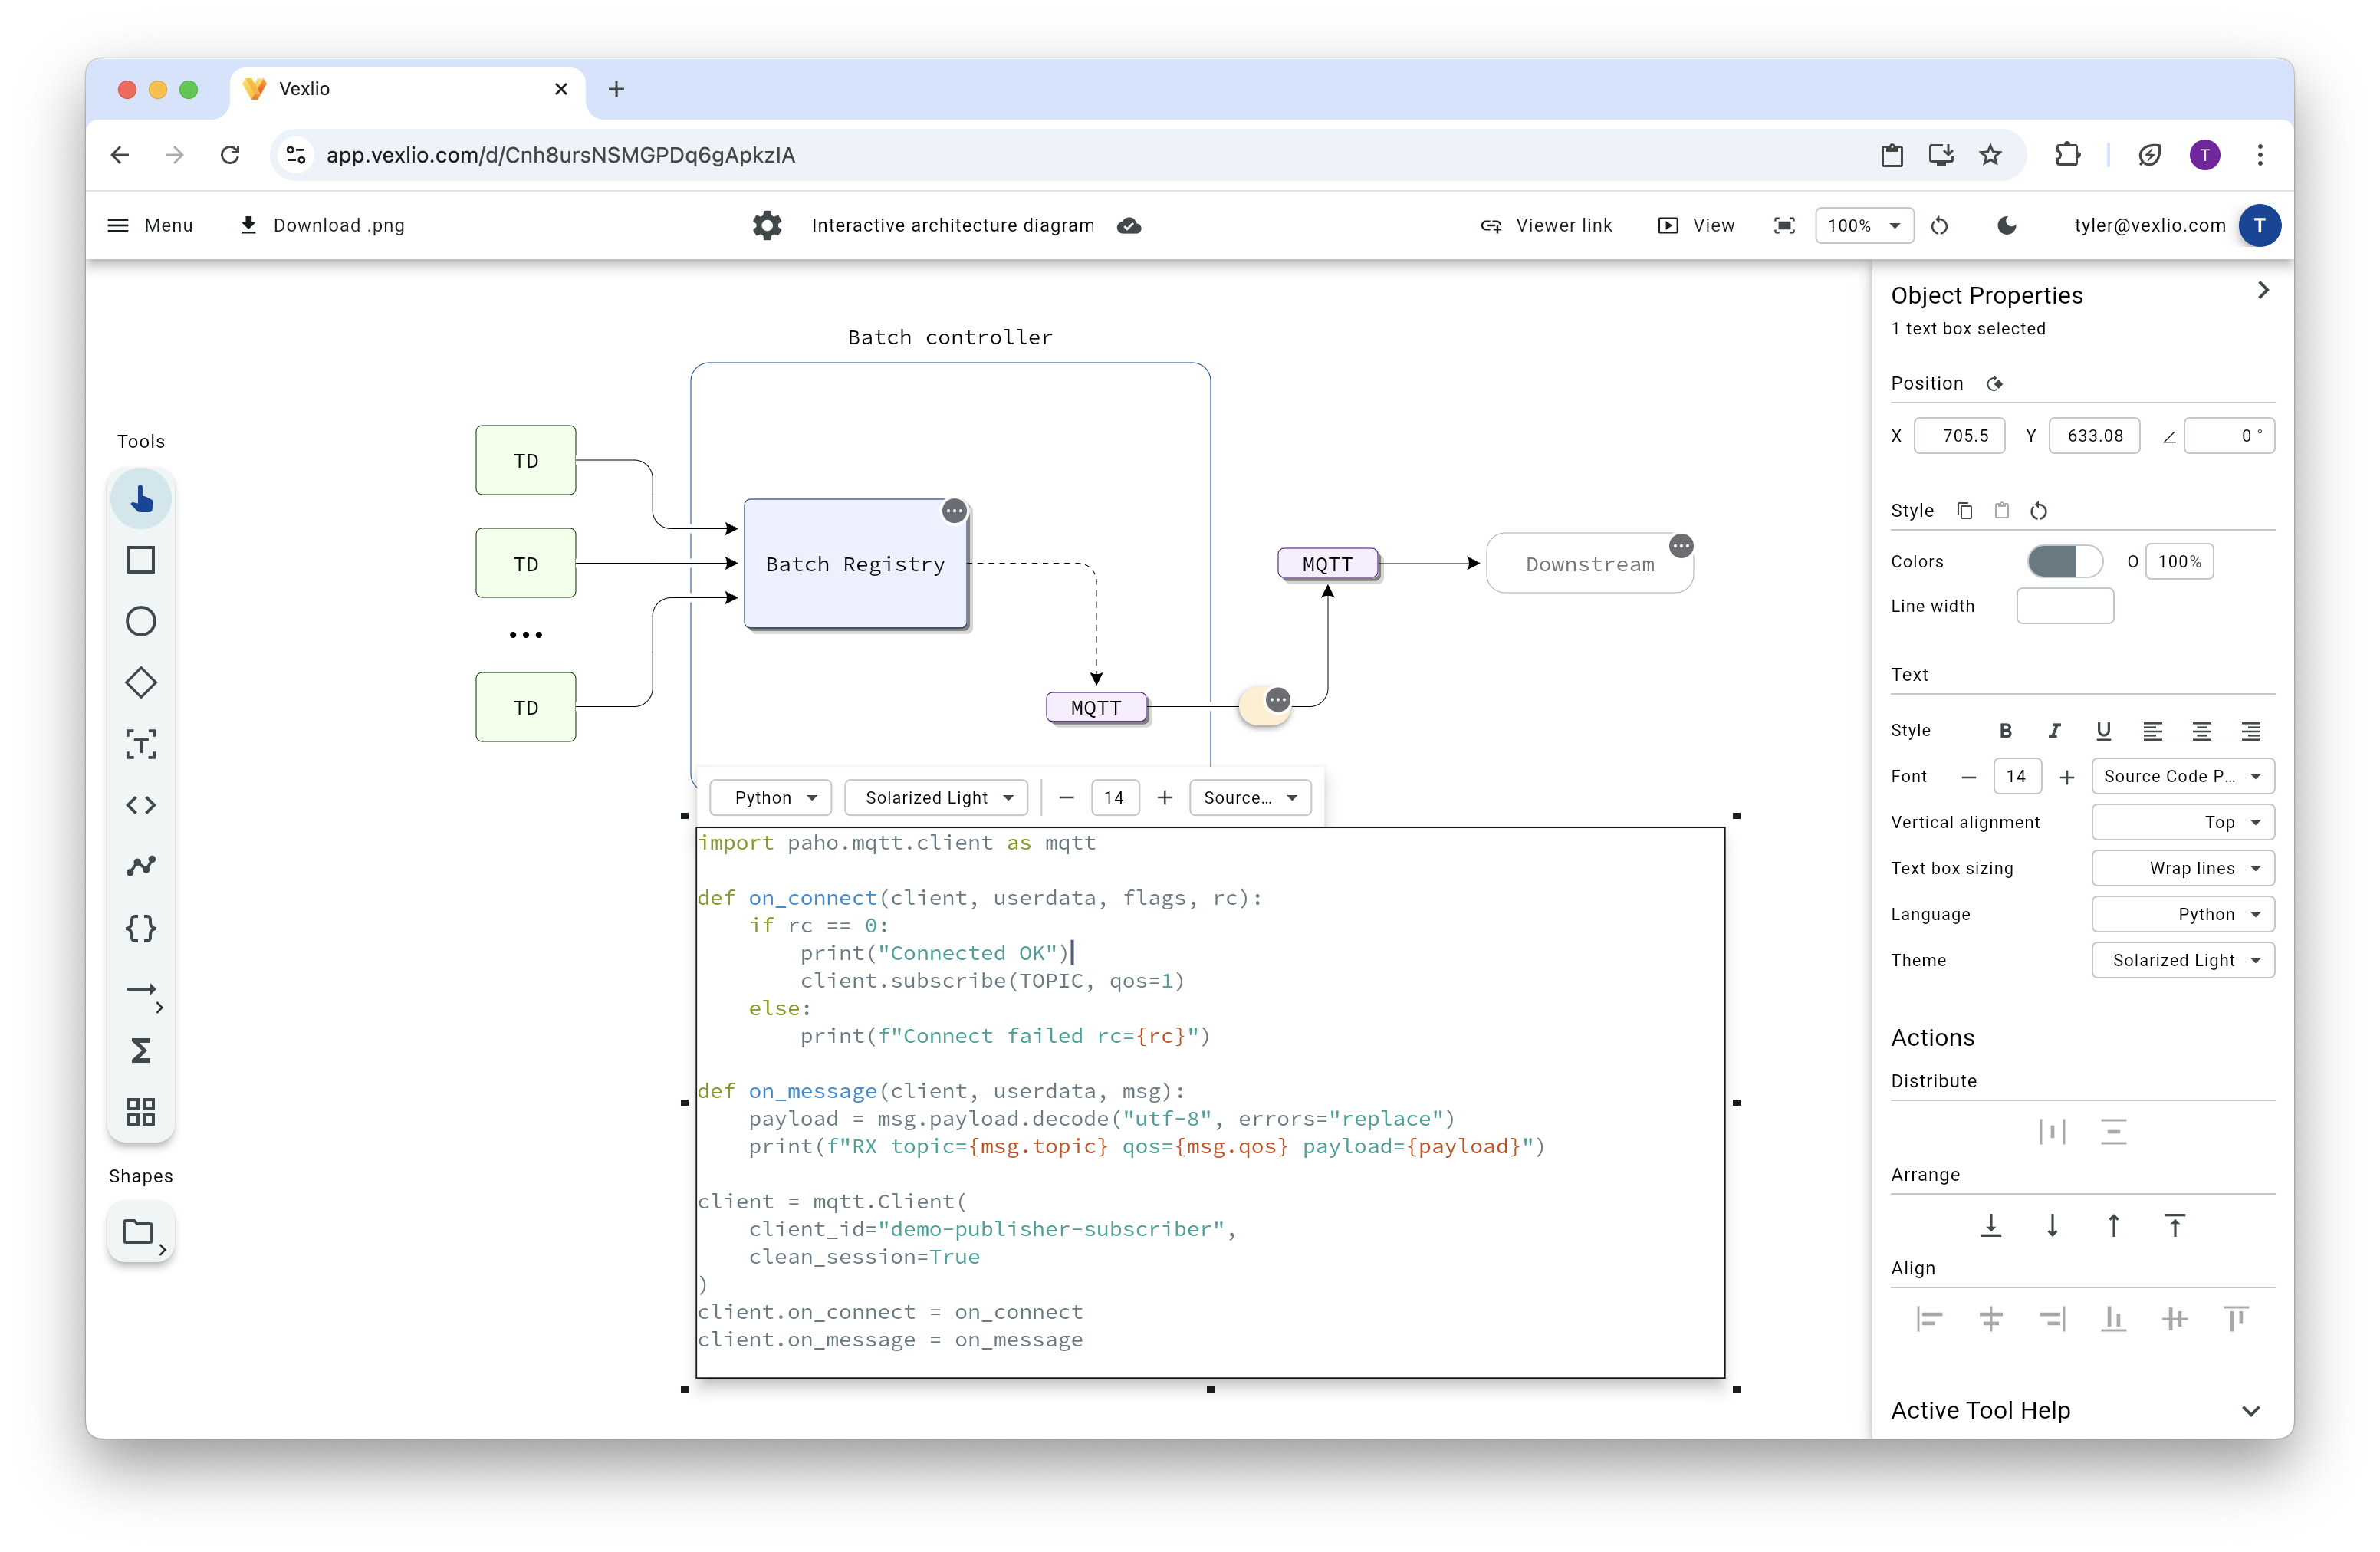The height and width of the screenshot is (1552, 2380).
Task: Click the X position input field
Action: [1958, 436]
